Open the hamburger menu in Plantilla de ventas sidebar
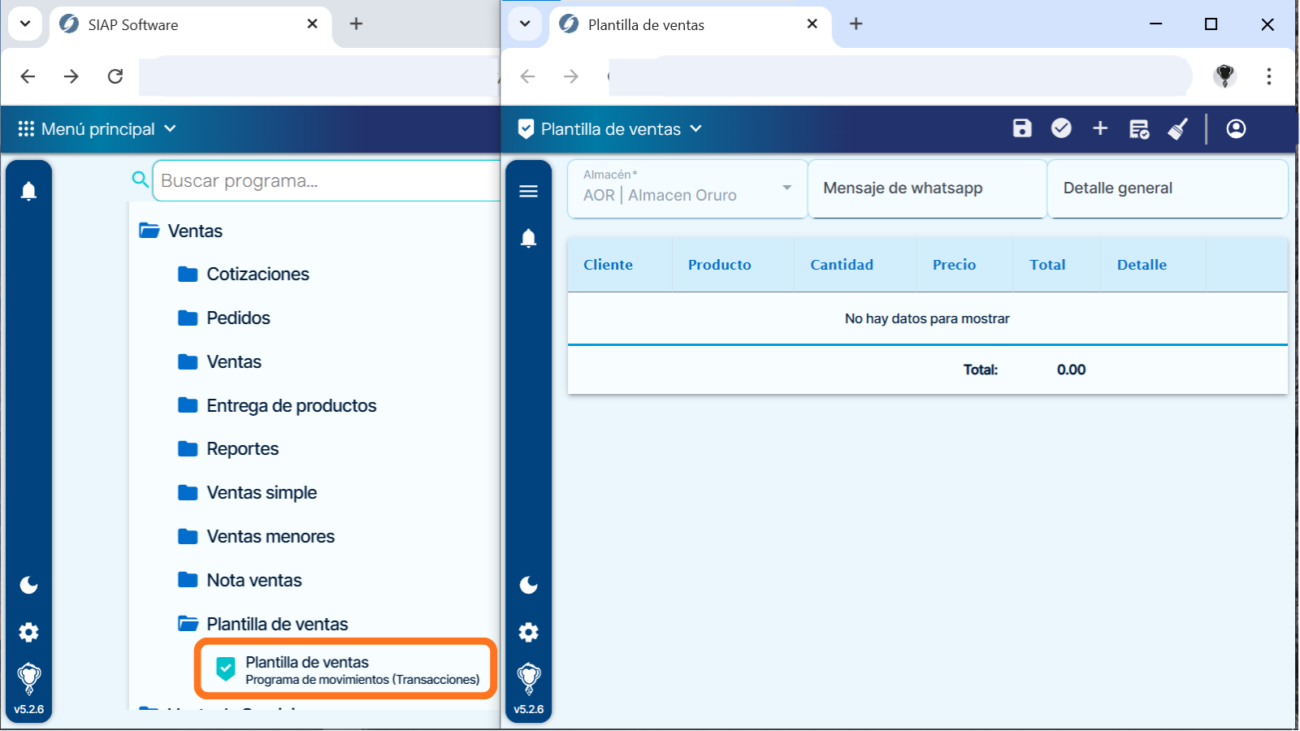 (x=529, y=191)
